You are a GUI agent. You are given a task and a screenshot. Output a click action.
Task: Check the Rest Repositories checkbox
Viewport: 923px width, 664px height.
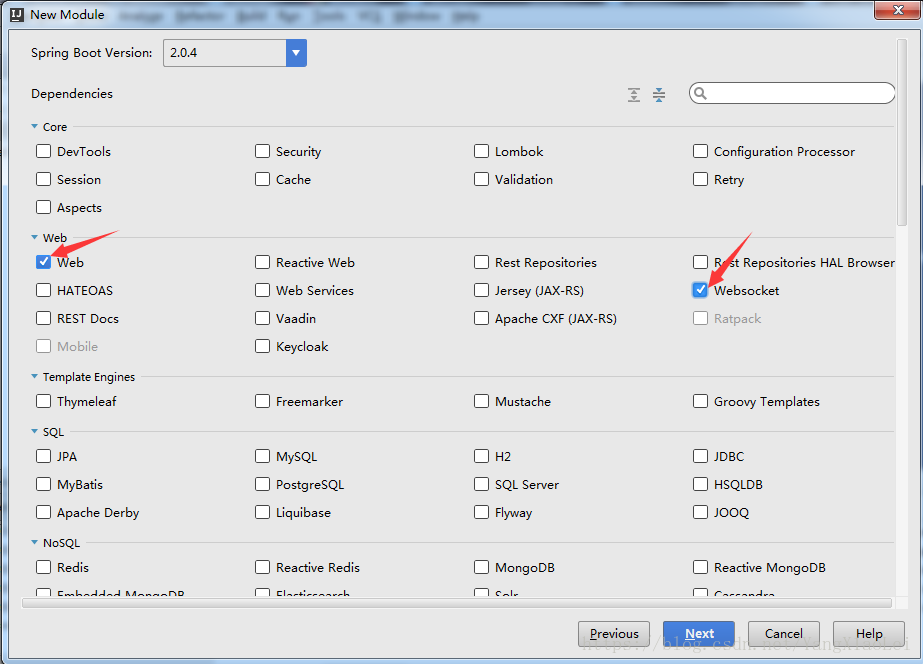482,262
